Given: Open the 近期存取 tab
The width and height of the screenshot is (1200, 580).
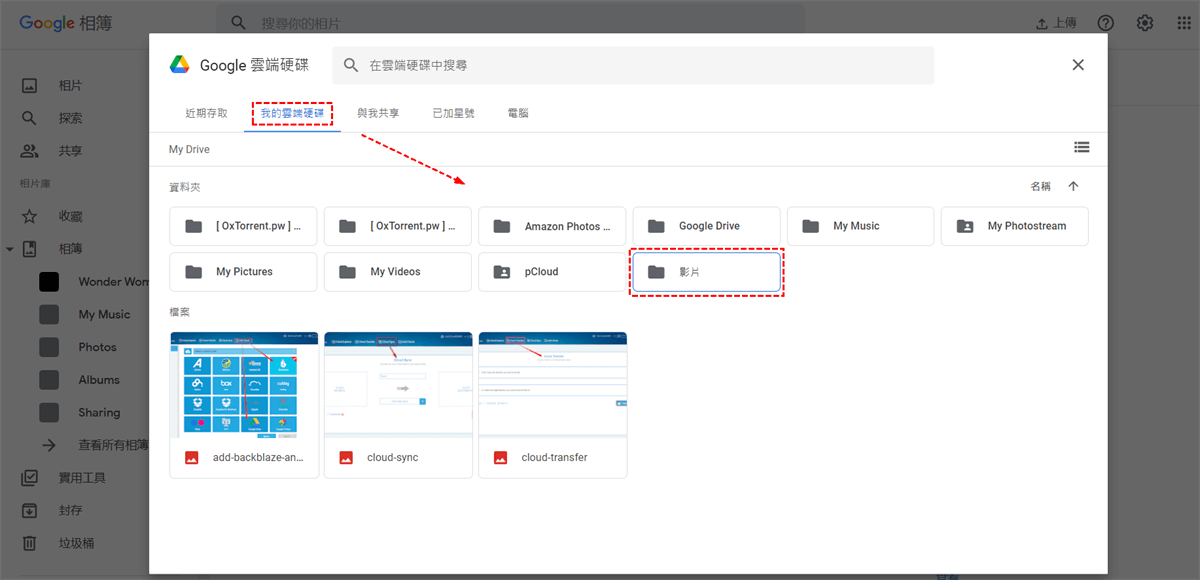Looking at the screenshot, I should point(206,113).
